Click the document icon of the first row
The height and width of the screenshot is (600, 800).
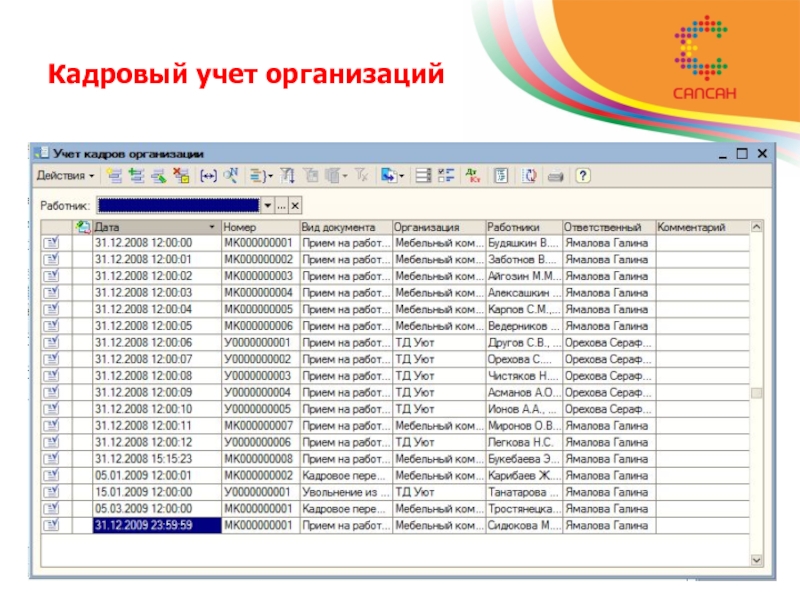pos(51,243)
